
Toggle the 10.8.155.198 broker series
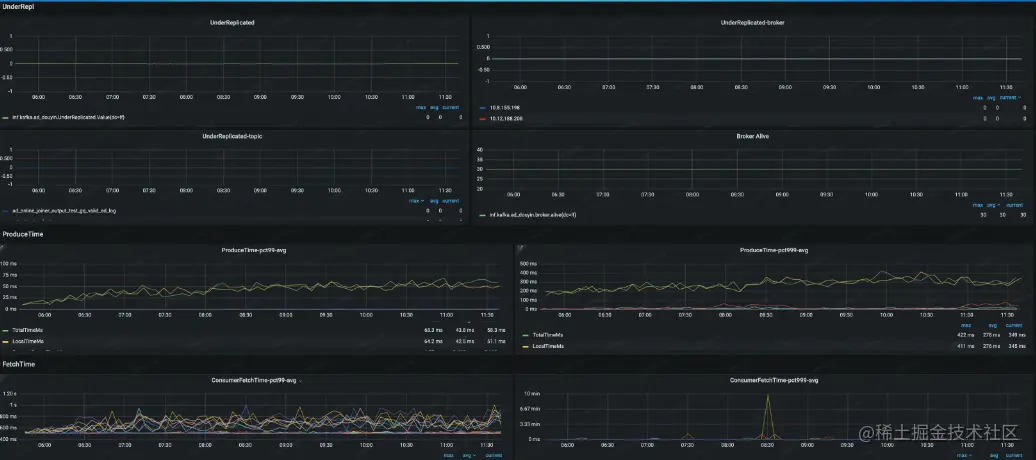coord(504,106)
